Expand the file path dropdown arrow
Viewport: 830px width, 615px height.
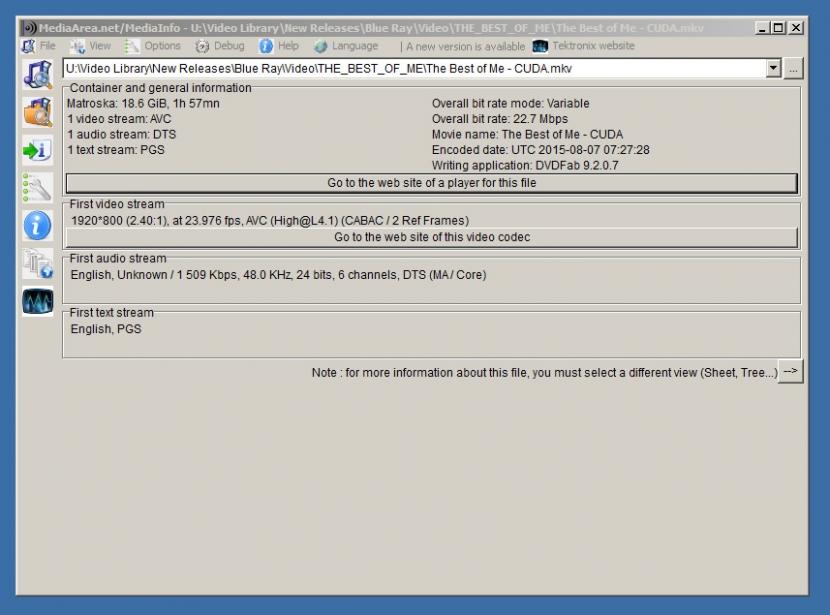tap(773, 68)
